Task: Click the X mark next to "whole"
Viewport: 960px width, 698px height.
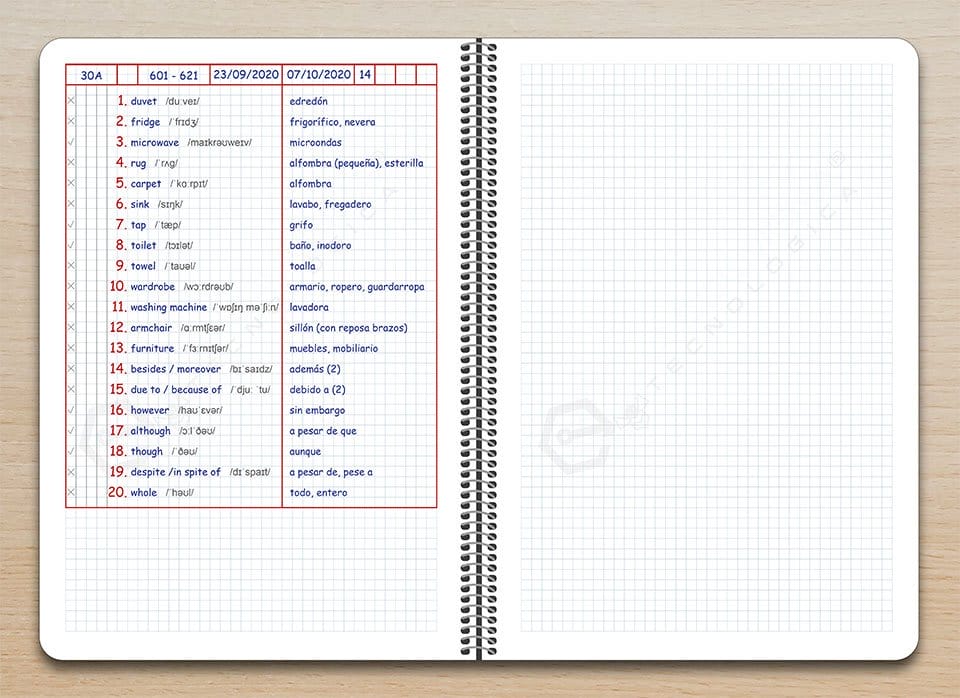Action: coord(69,492)
